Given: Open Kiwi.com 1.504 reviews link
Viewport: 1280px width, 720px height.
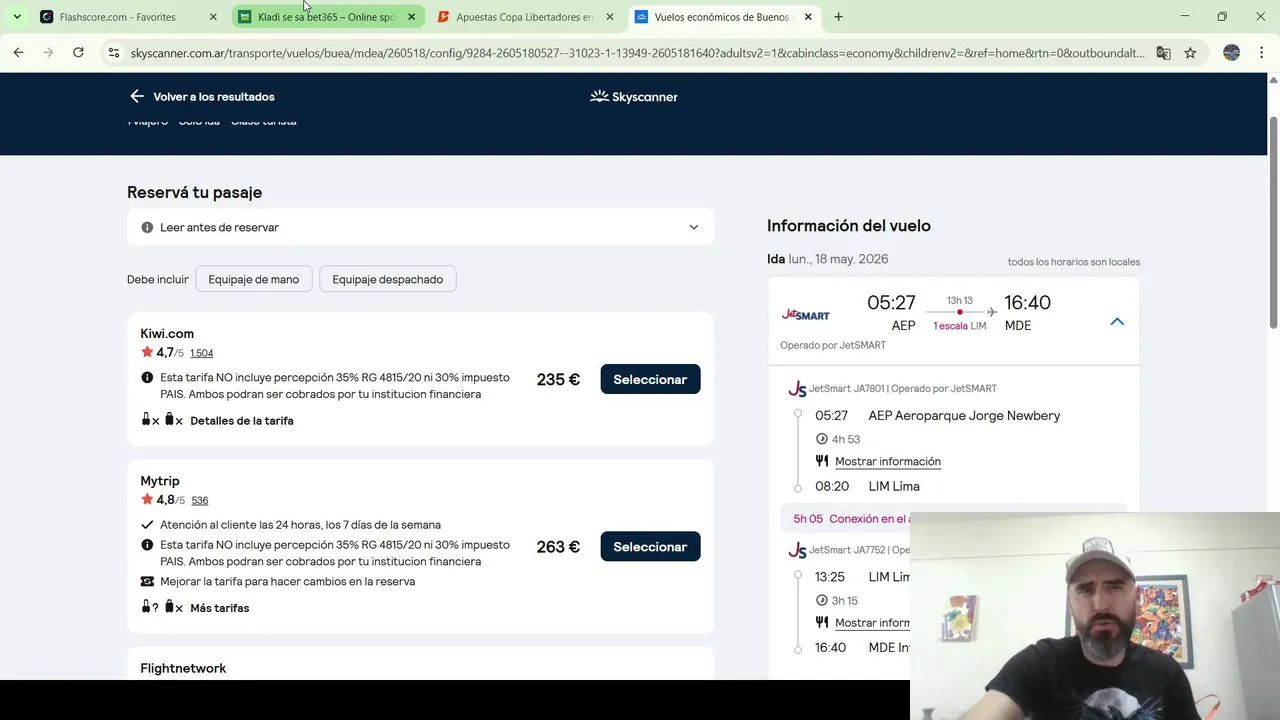Looking at the screenshot, I should tap(201, 353).
